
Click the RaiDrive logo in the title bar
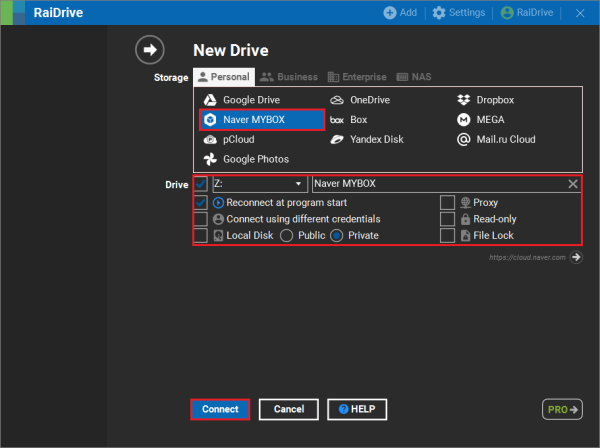(13, 13)
